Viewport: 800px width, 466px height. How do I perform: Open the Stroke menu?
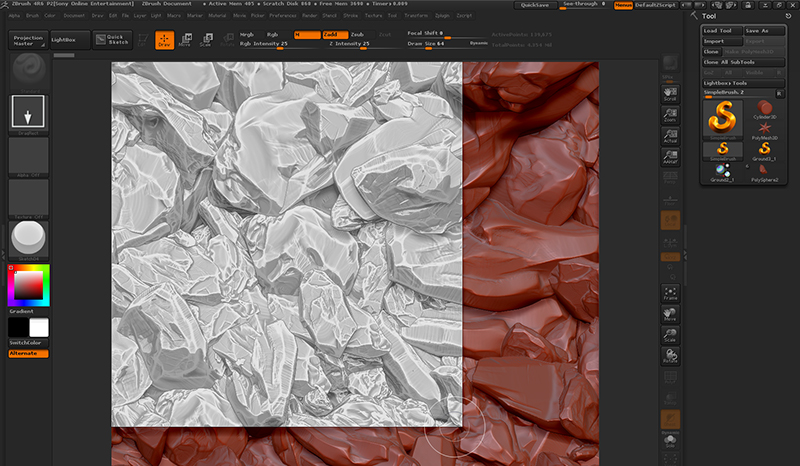351,16
